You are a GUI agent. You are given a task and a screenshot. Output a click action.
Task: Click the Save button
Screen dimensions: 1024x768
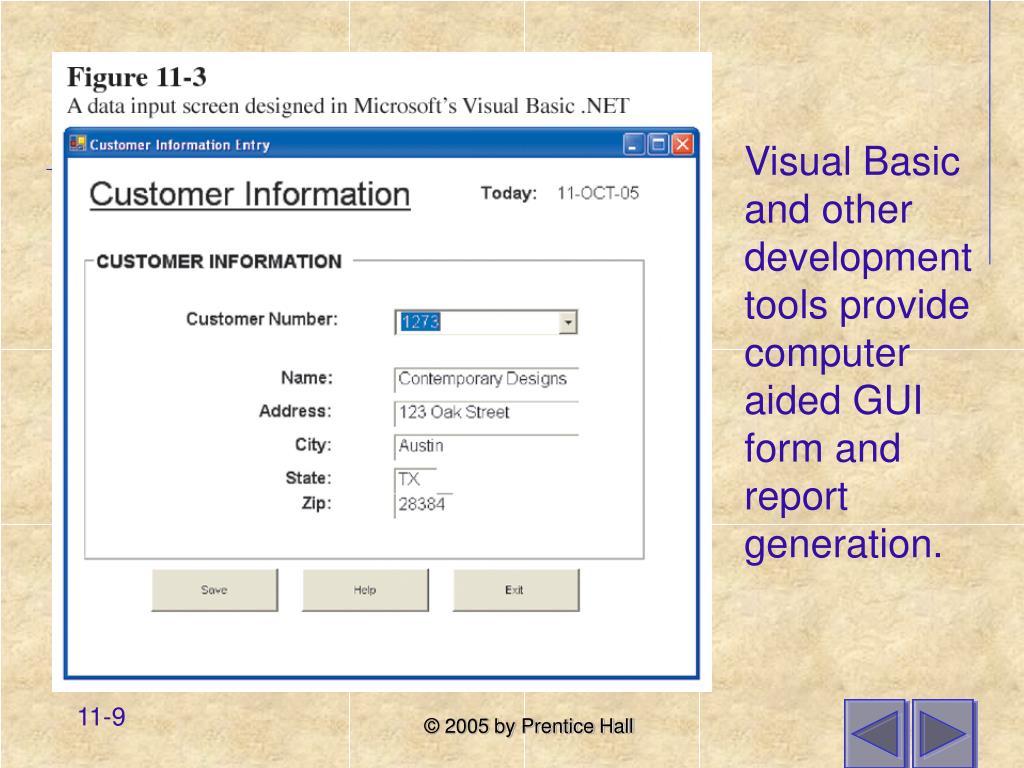click(x=215, y=590)
